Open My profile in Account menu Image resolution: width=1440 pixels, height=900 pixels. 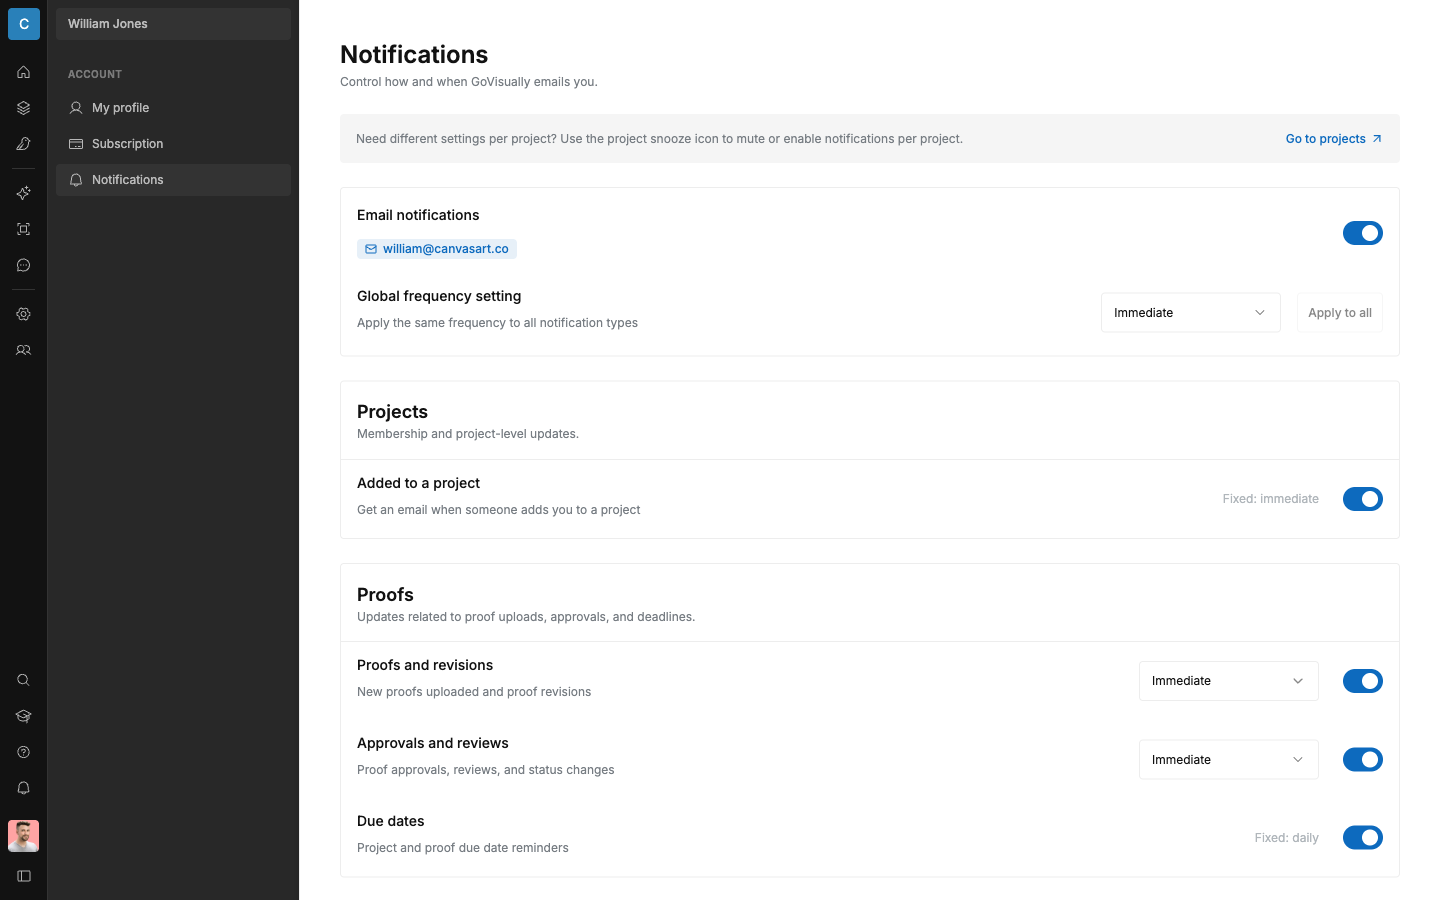click(173, 108)
